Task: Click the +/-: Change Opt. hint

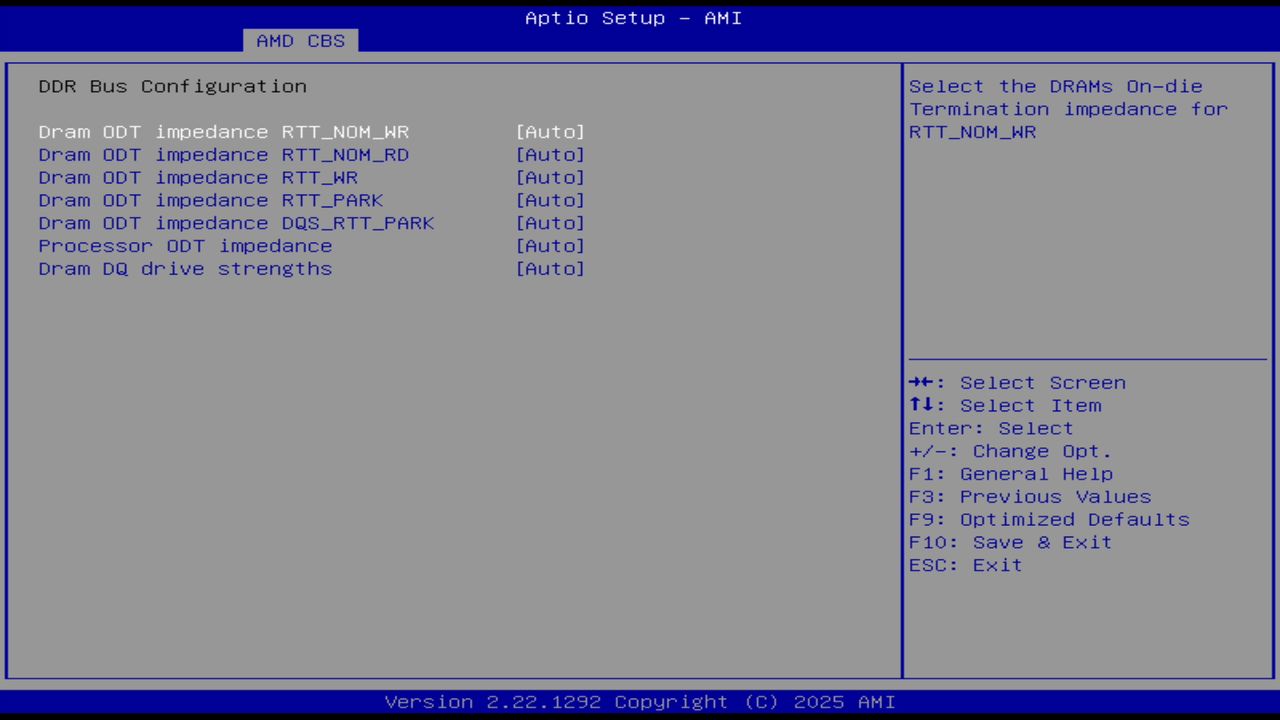Action: [x=1010, y=452]
